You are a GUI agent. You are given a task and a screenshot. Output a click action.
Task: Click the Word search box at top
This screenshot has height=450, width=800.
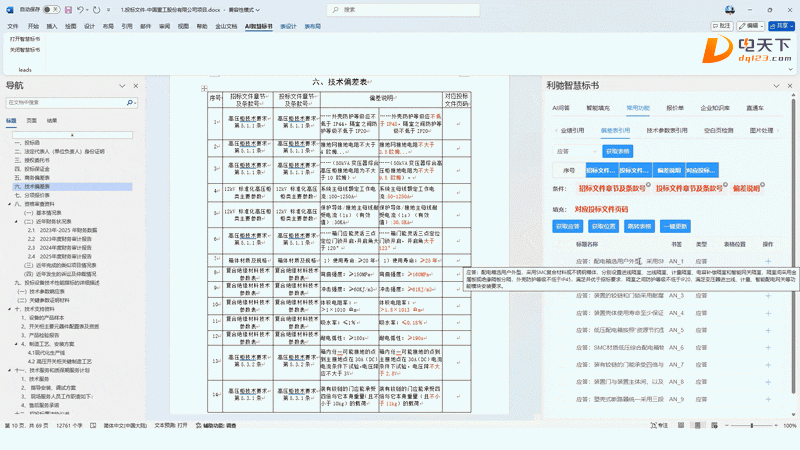[x=403, y=10]
